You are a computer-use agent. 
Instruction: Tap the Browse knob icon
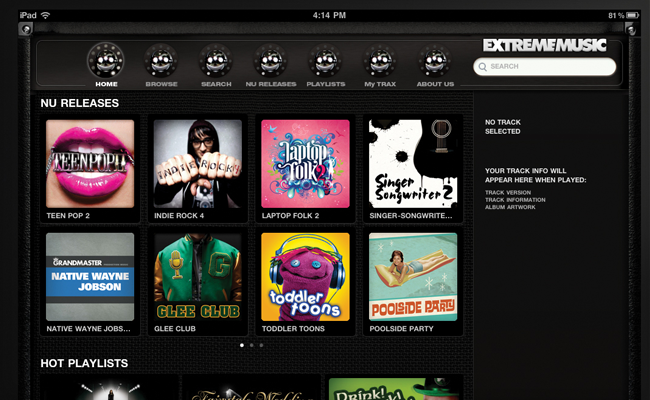click(161, 61)
